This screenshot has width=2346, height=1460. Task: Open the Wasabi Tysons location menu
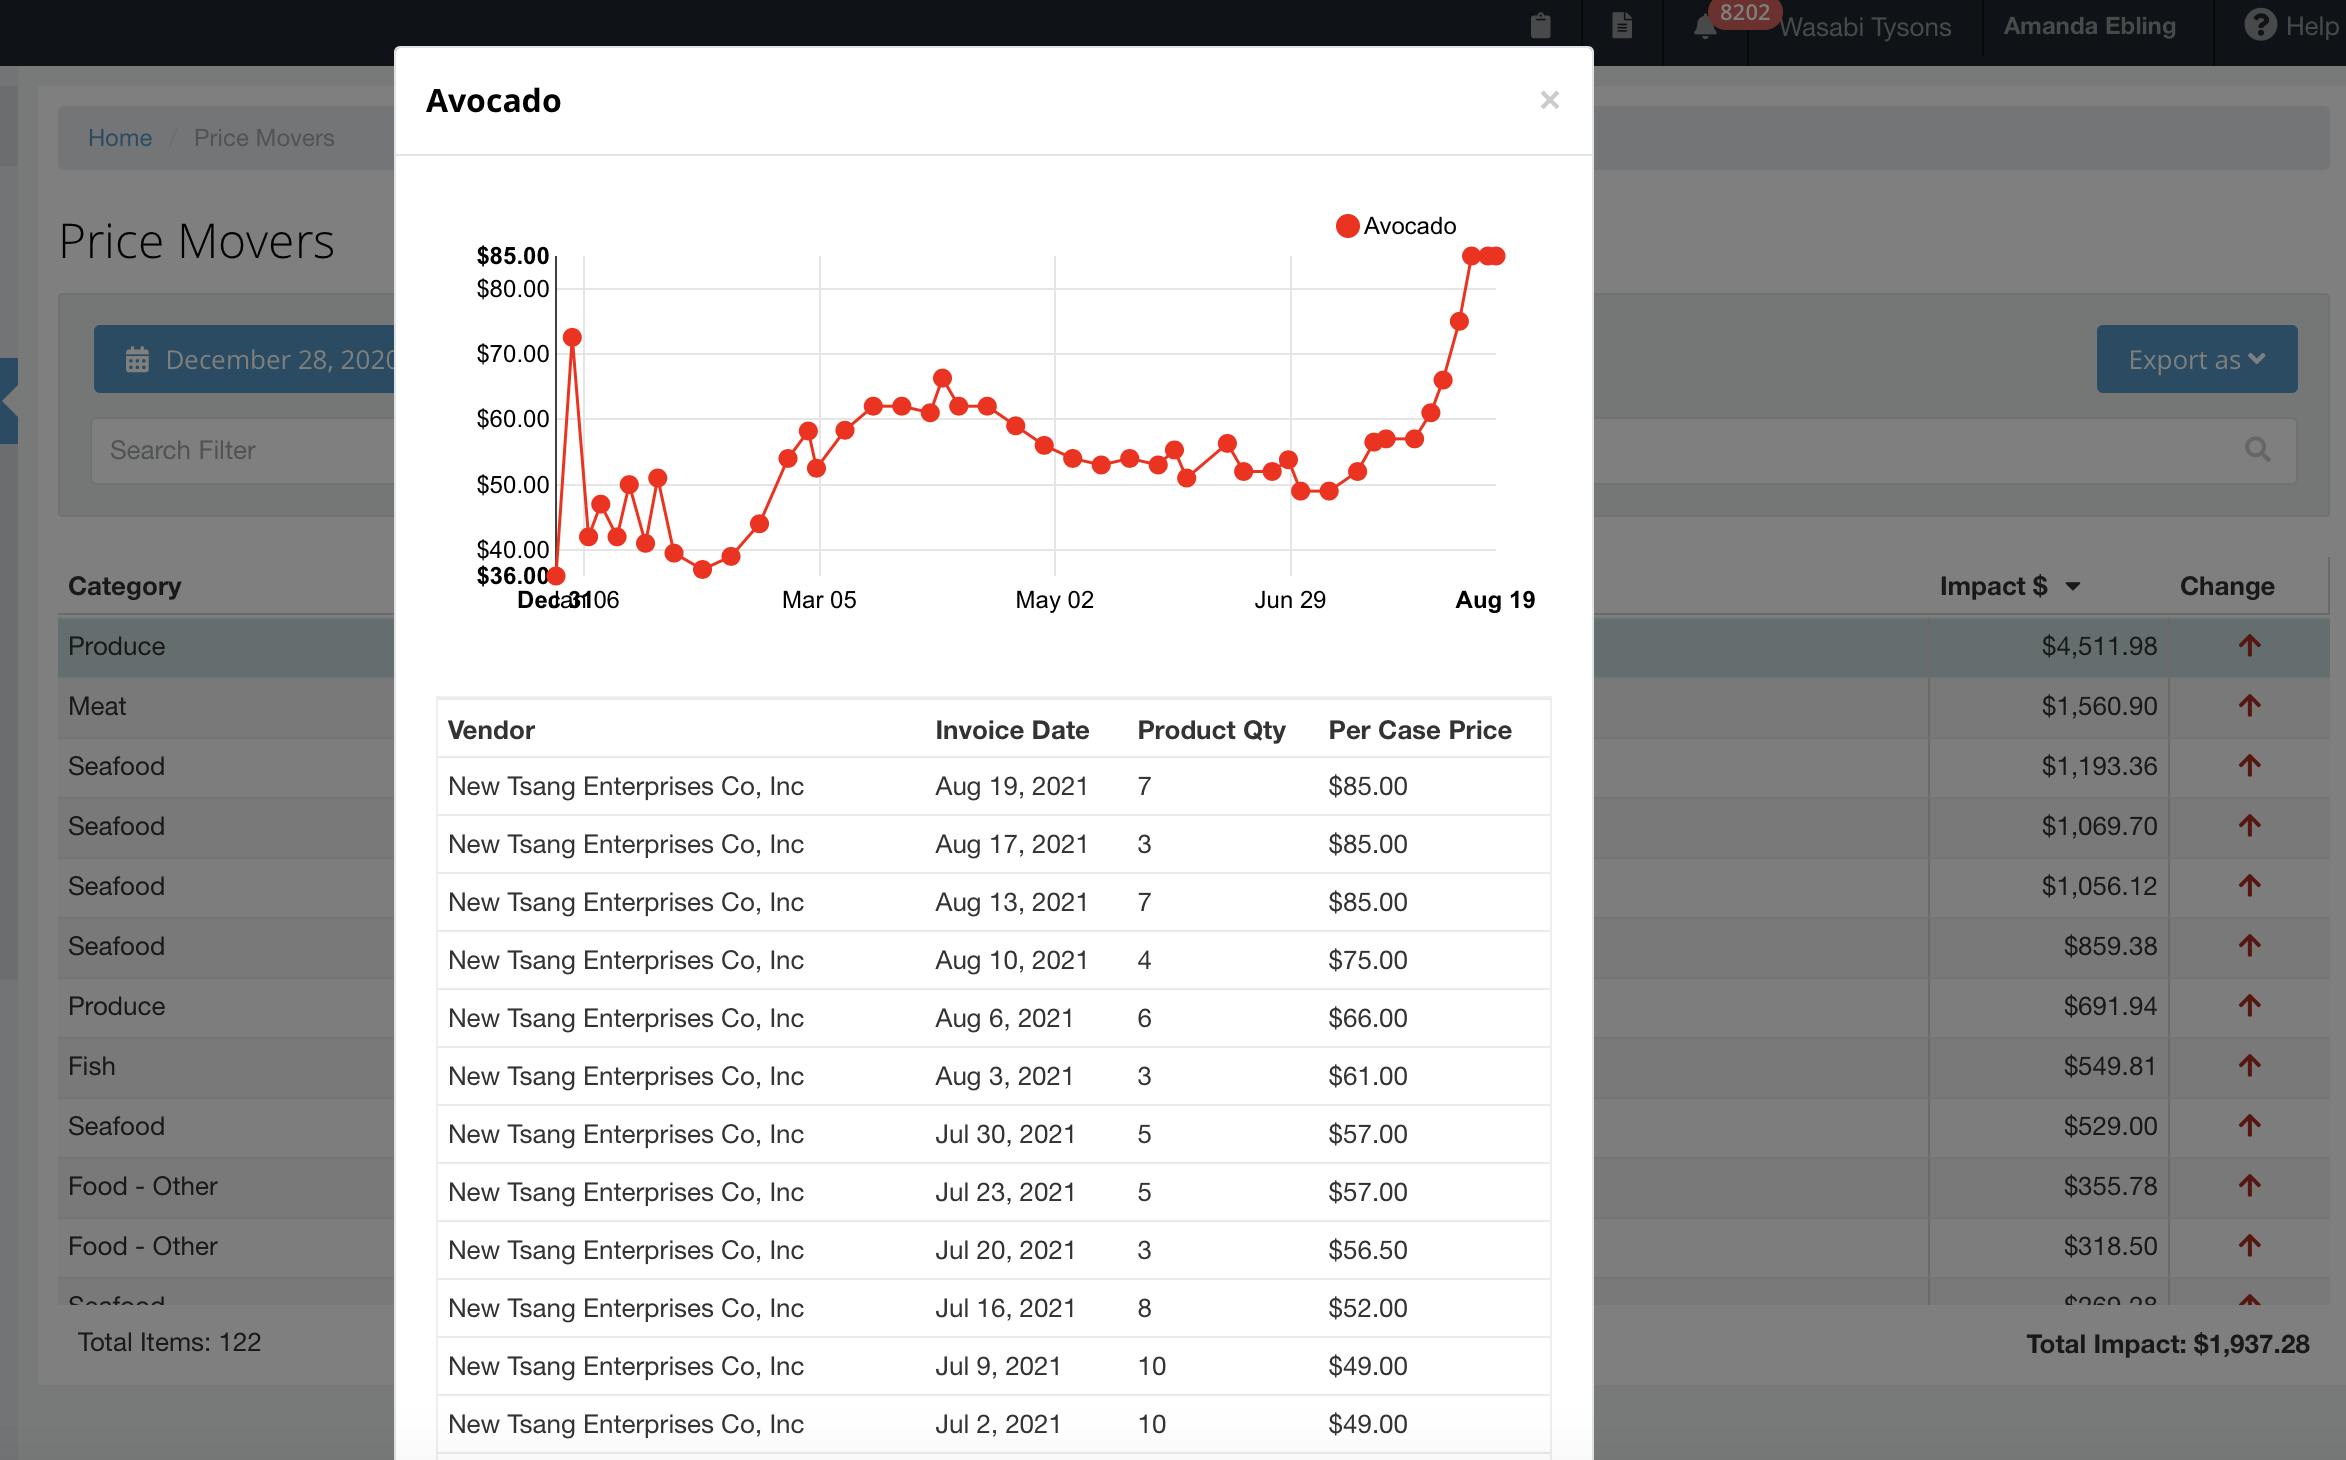pos(1863,26)
